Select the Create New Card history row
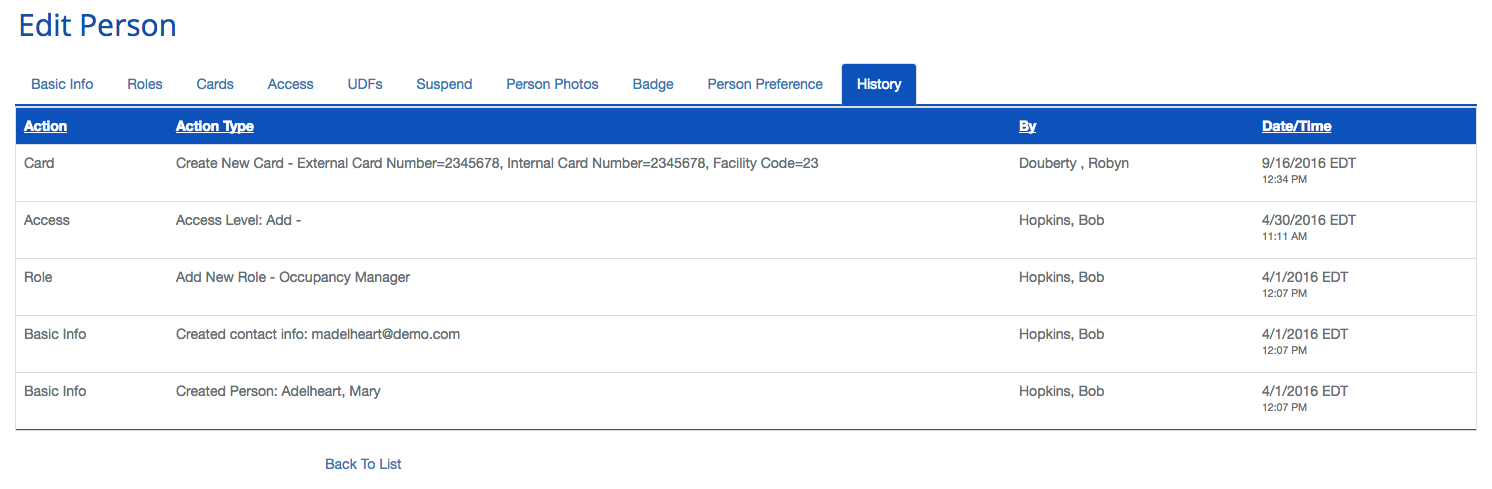This screenshot has width=1492, height=489. click(496, 163)
